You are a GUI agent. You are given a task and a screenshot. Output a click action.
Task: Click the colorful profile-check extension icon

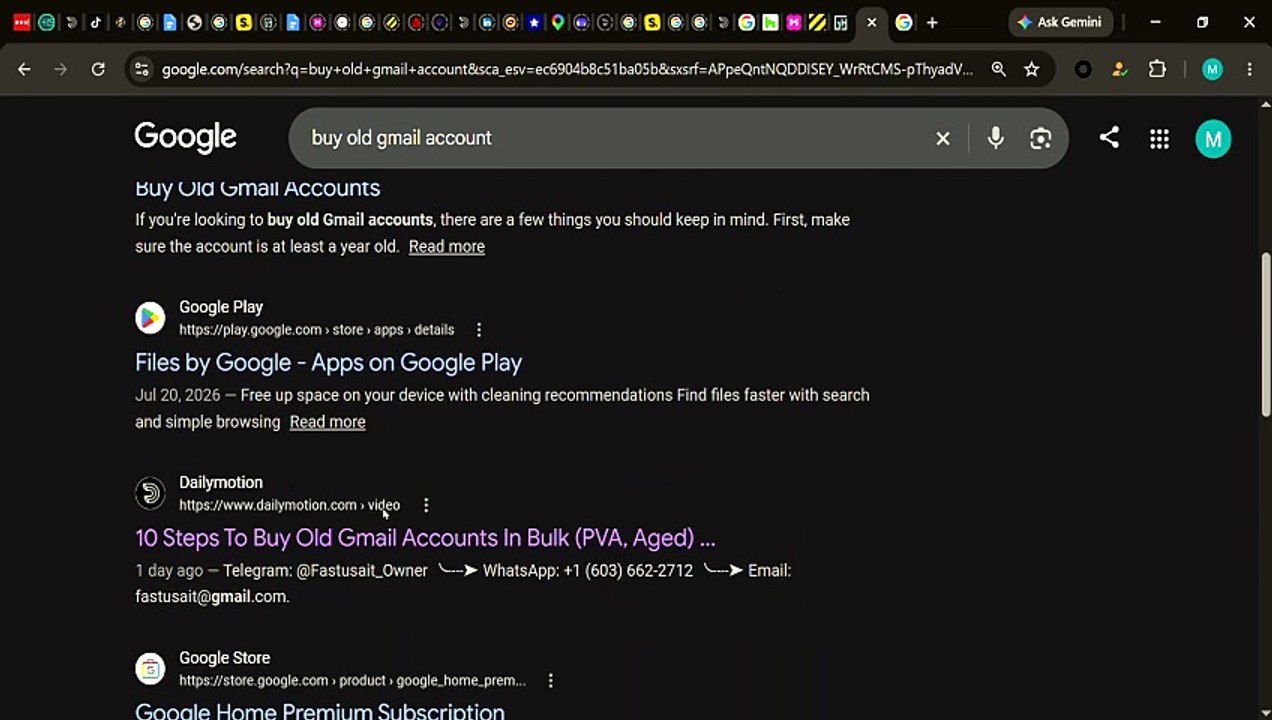pos(1120,69)
